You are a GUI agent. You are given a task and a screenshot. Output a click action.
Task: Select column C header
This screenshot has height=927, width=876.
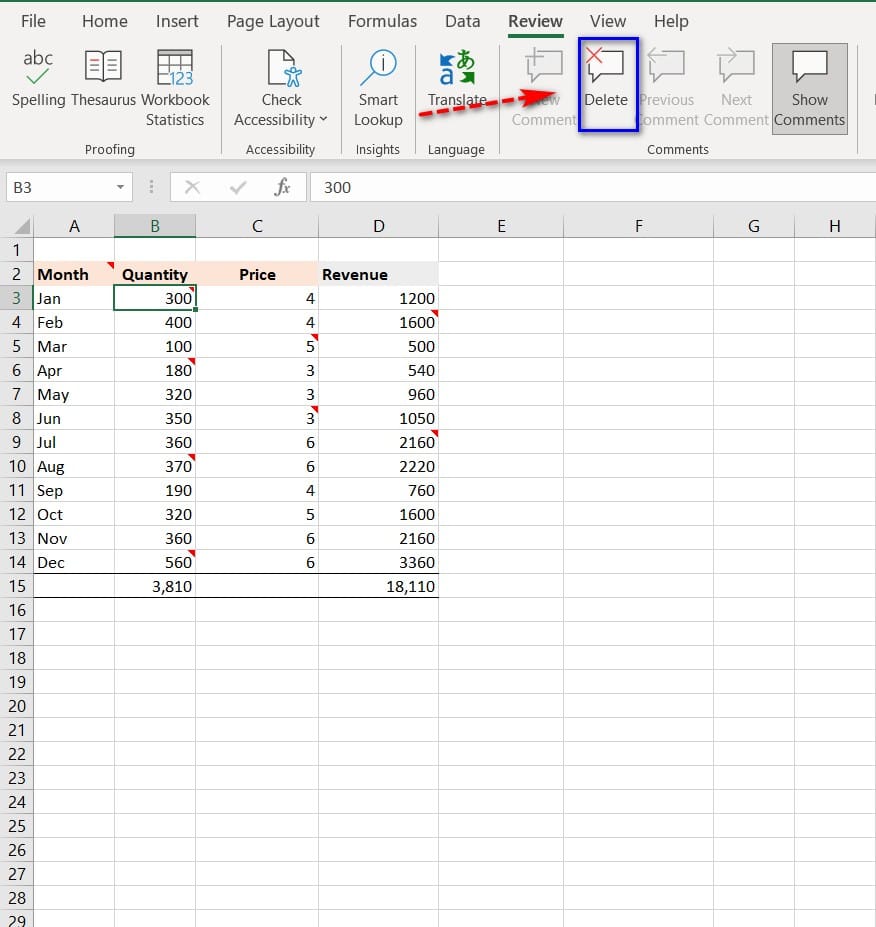coord(257,226)
